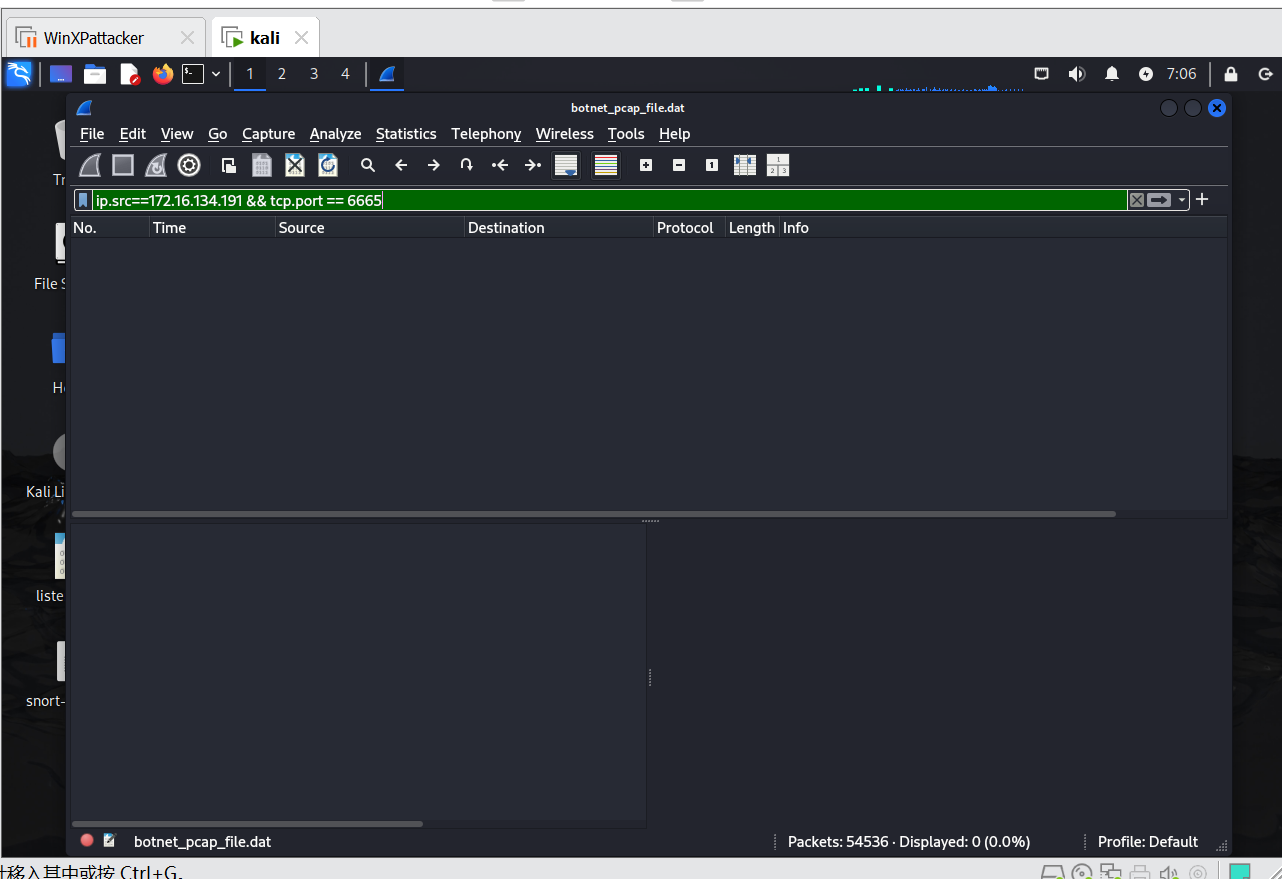Go forward in packet history
1282x879 pixels.
pos(434,165)
